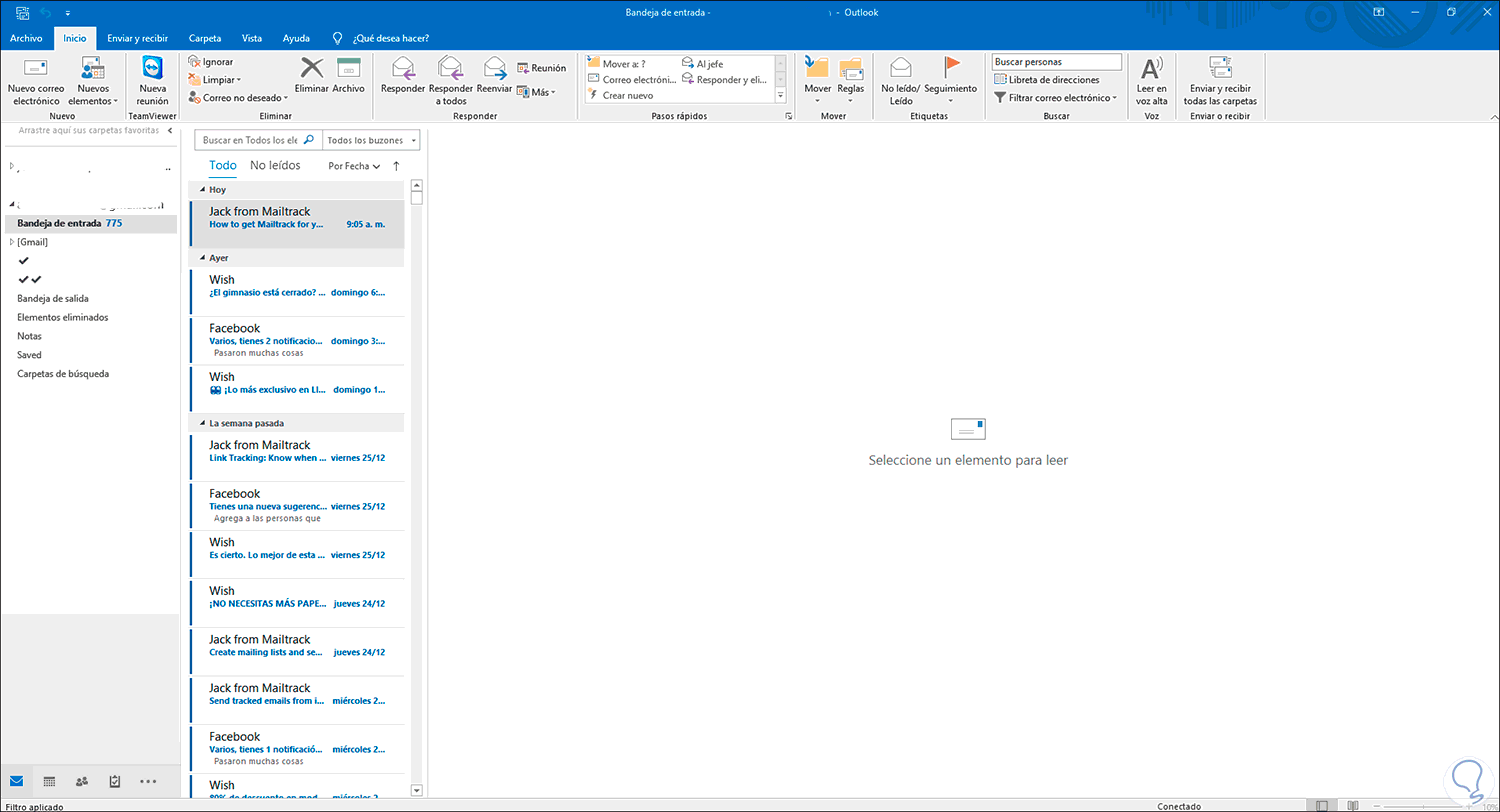Reply with the Responder button

[403, 76]
